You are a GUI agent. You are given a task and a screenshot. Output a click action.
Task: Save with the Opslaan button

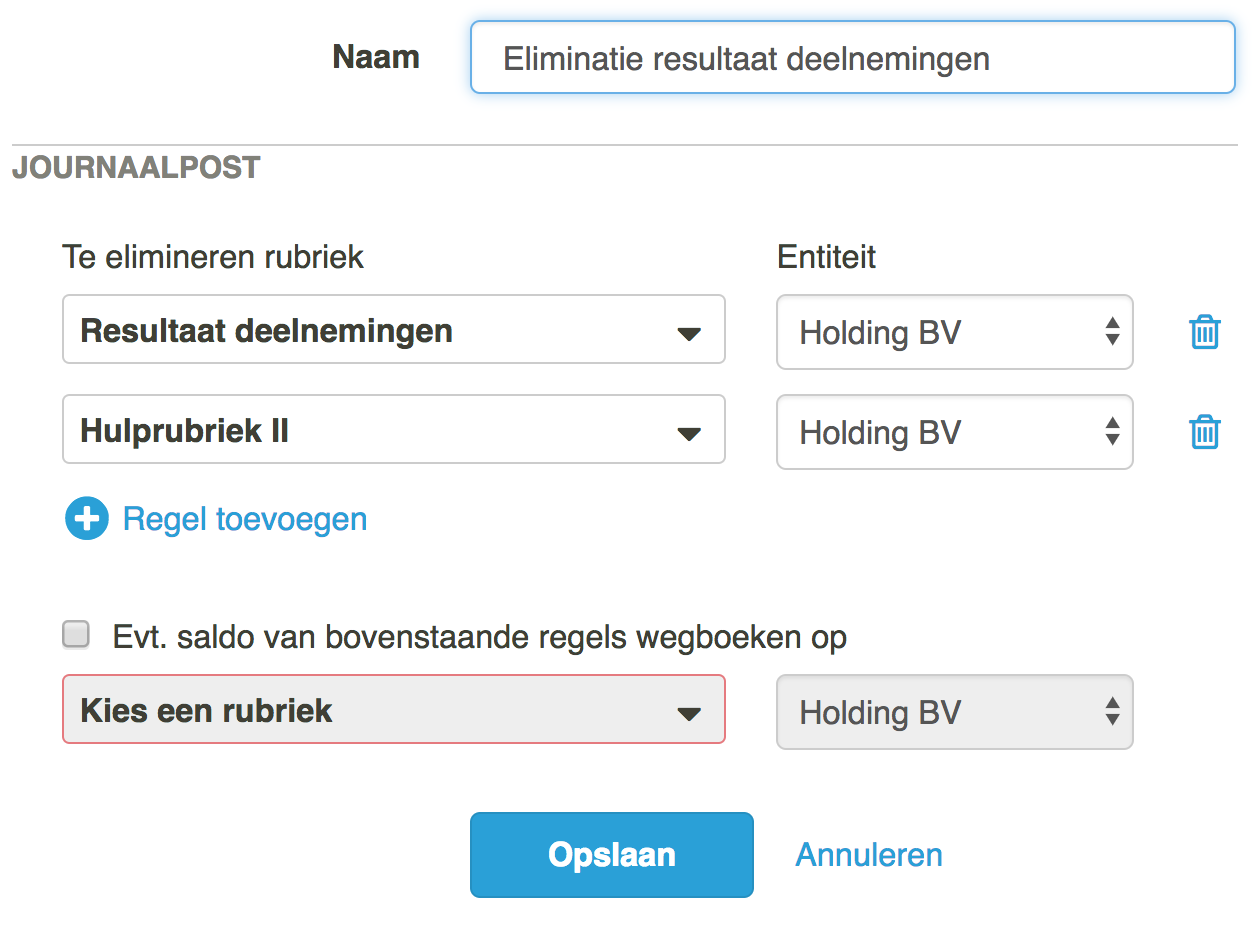(612, 855)
